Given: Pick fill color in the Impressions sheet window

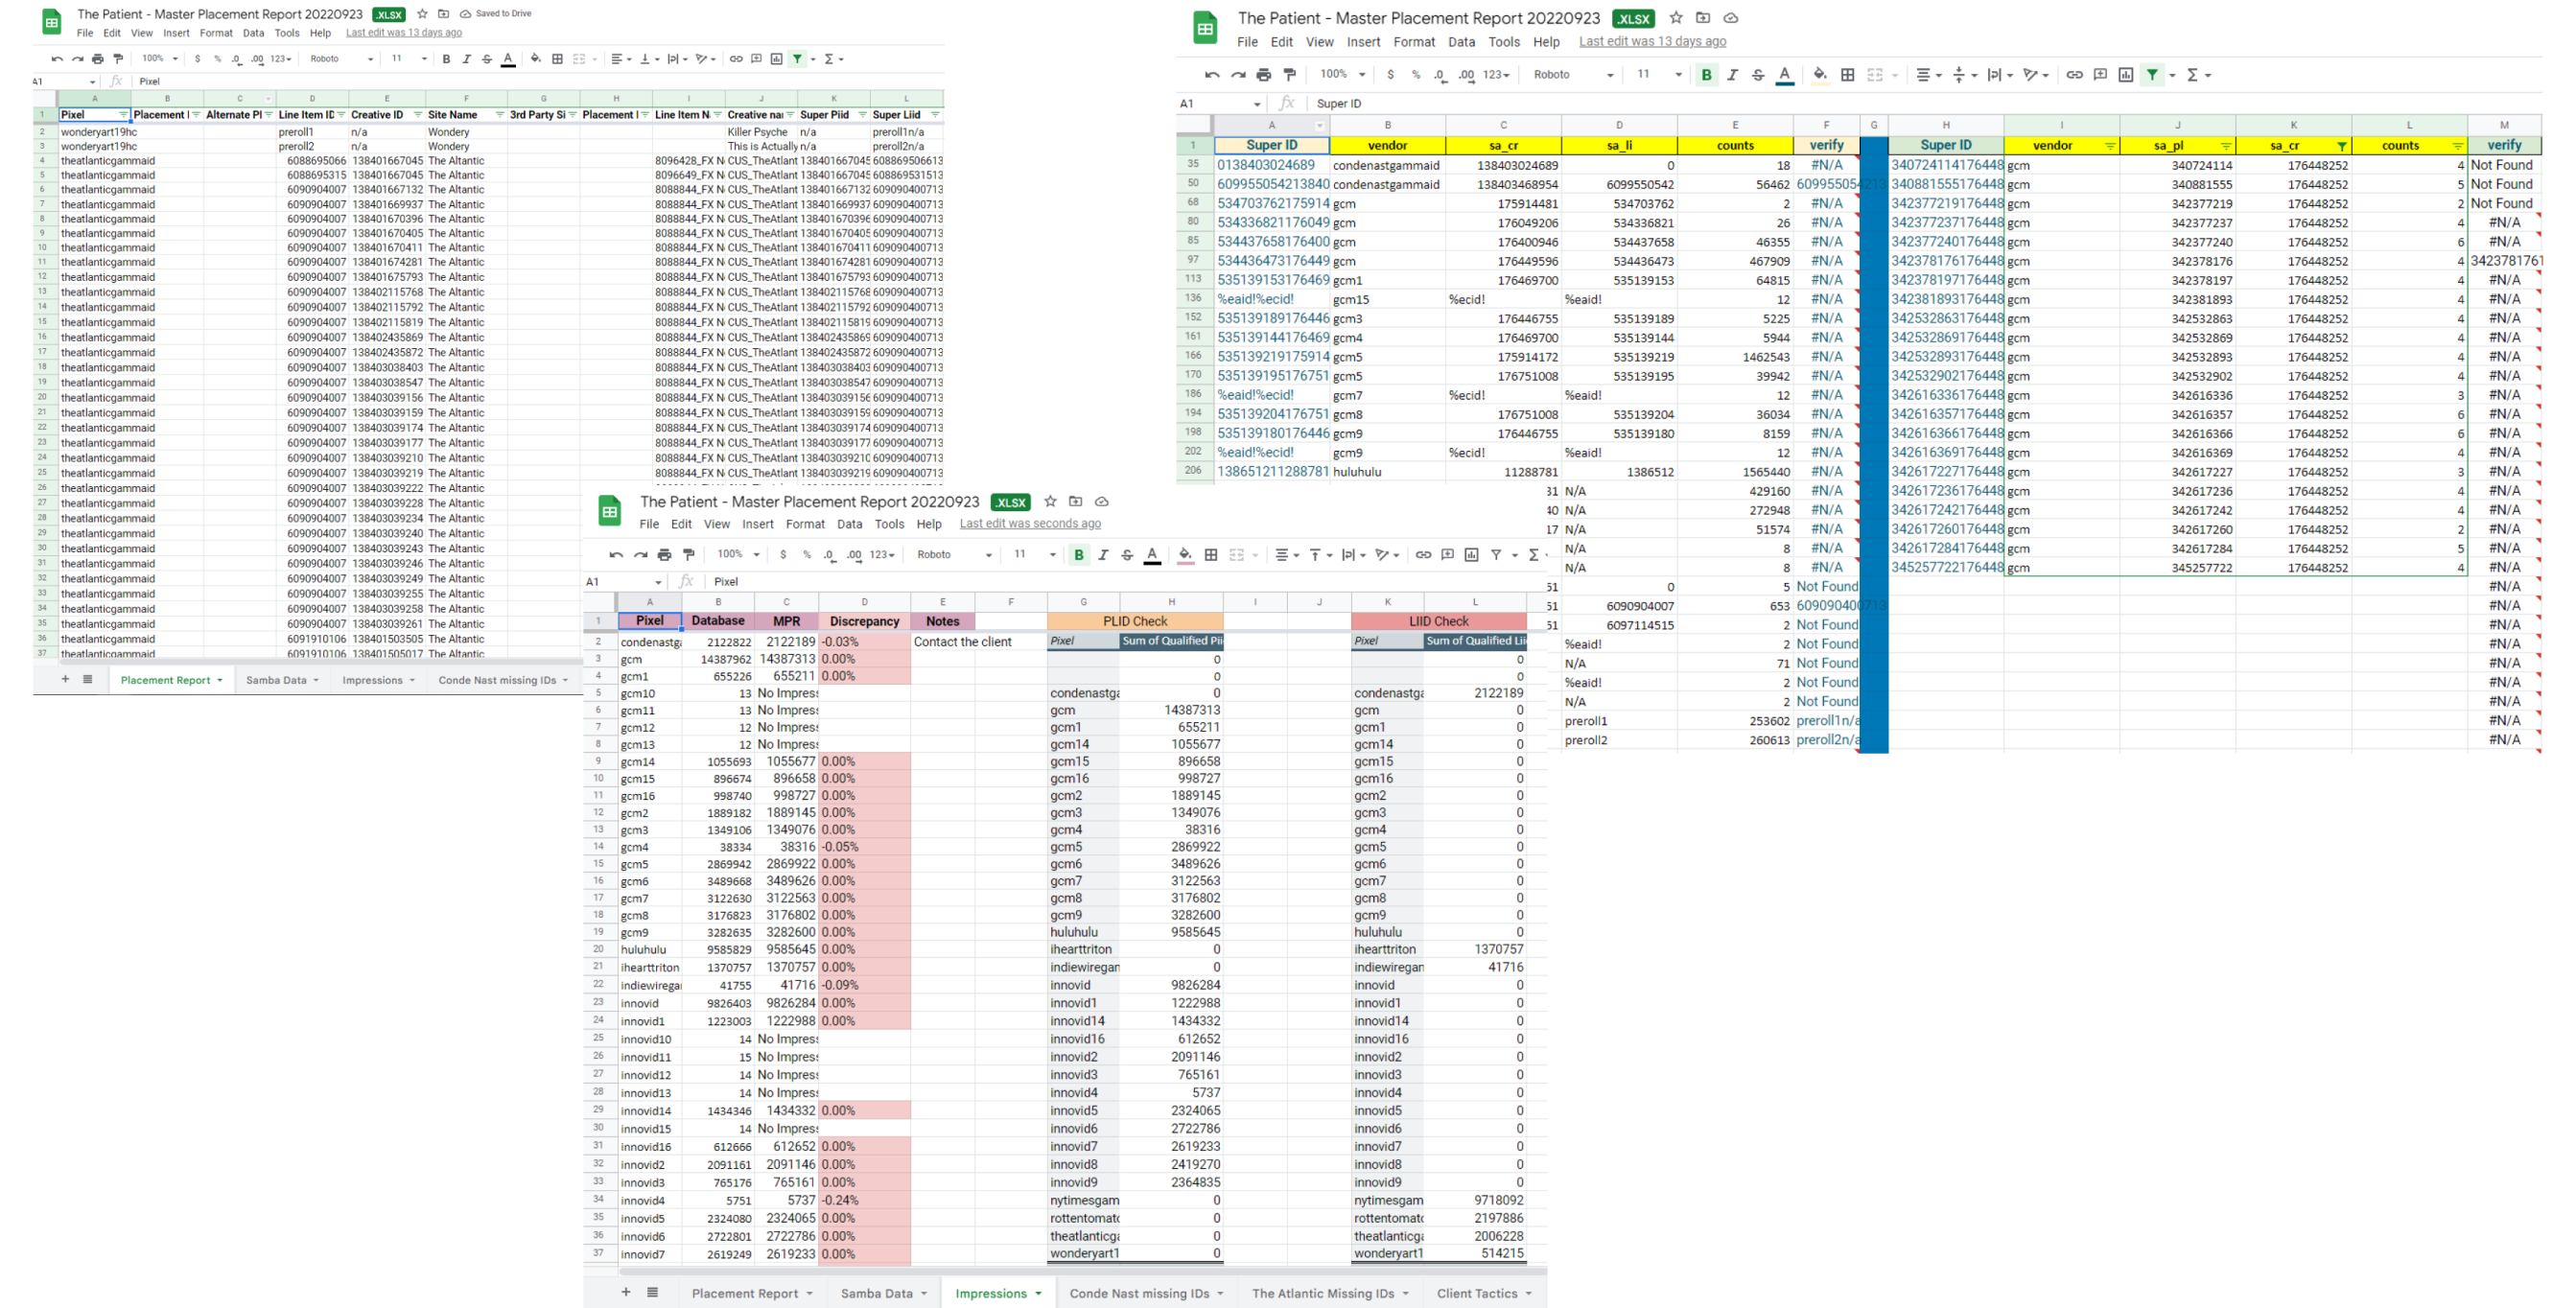Looking at the screenshot, I should (x=1185, y=555).
